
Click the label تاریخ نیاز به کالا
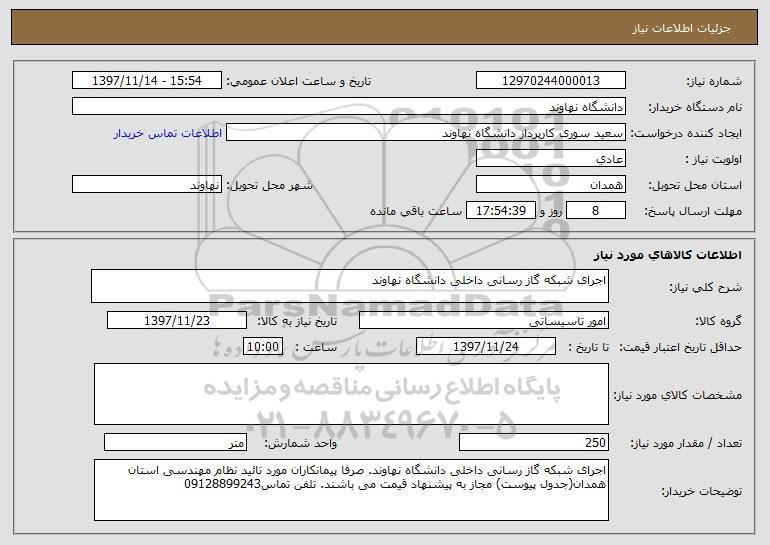click(x=297, y=321)
